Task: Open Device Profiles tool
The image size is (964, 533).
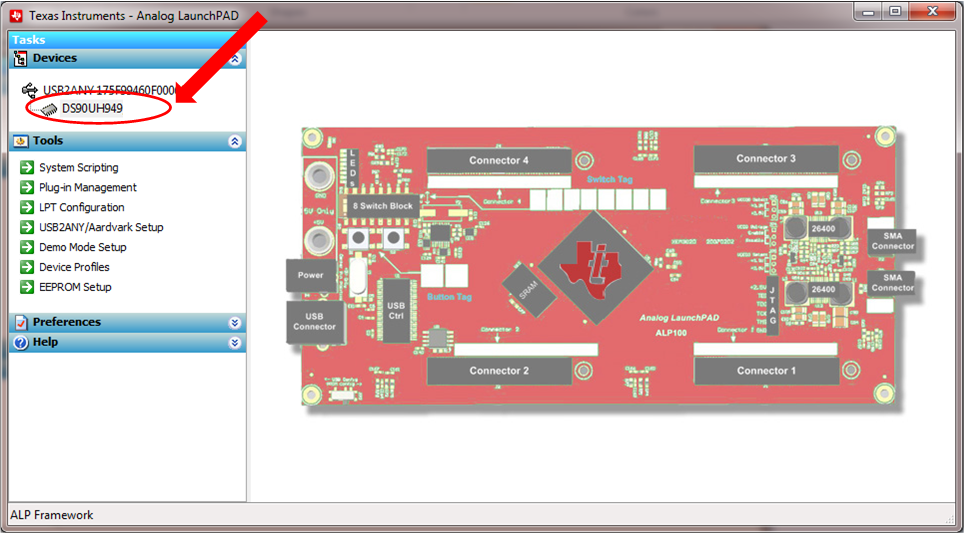Action: point(74,267)
